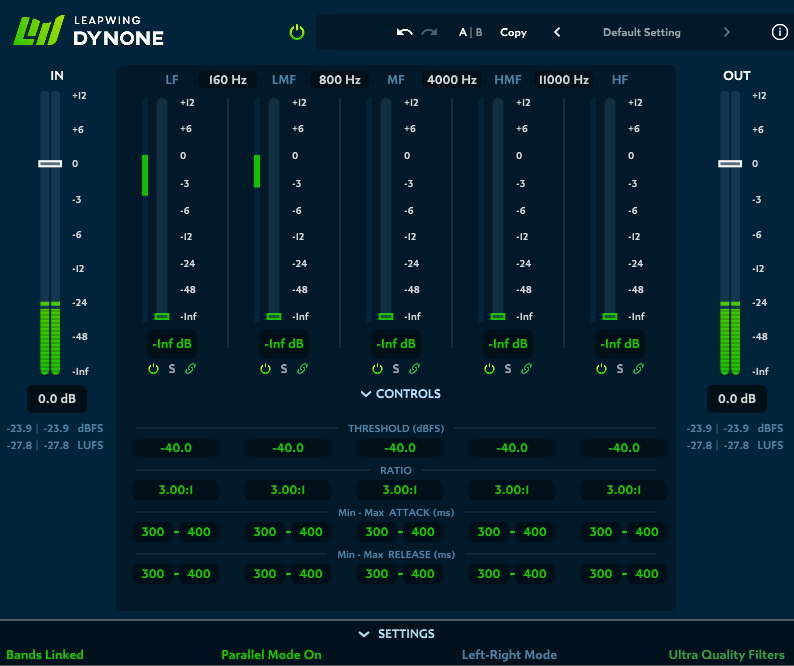Solo the MF band
This screenshot has height=666, width=794.
click(x=395, y=369)
